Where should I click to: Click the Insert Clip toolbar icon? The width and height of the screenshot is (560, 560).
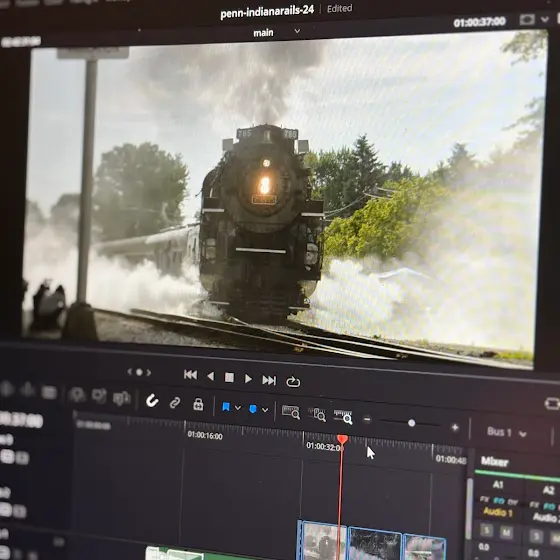(x=77, y=395)
